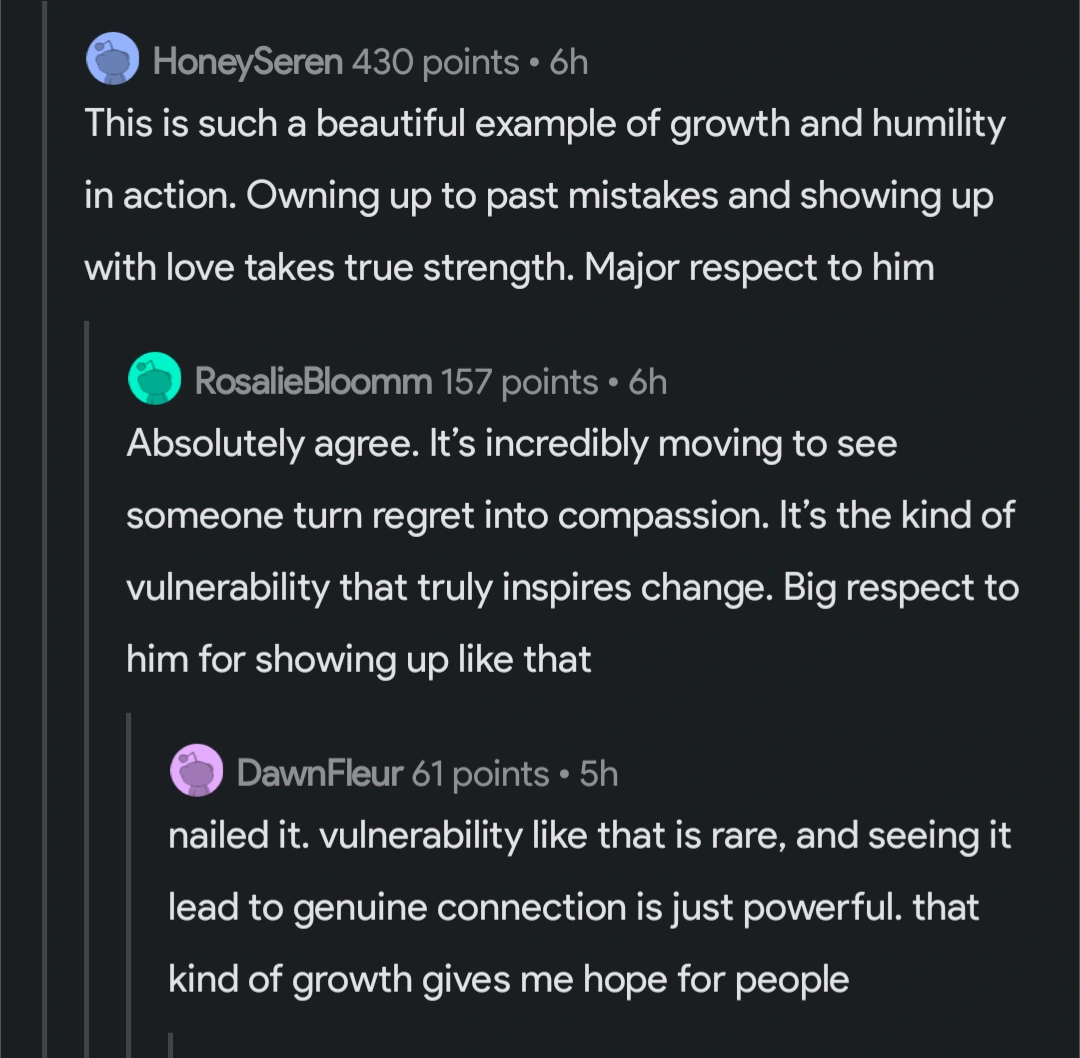Open the 5h timestamp on DawnFleur's reply

point(599,773)
